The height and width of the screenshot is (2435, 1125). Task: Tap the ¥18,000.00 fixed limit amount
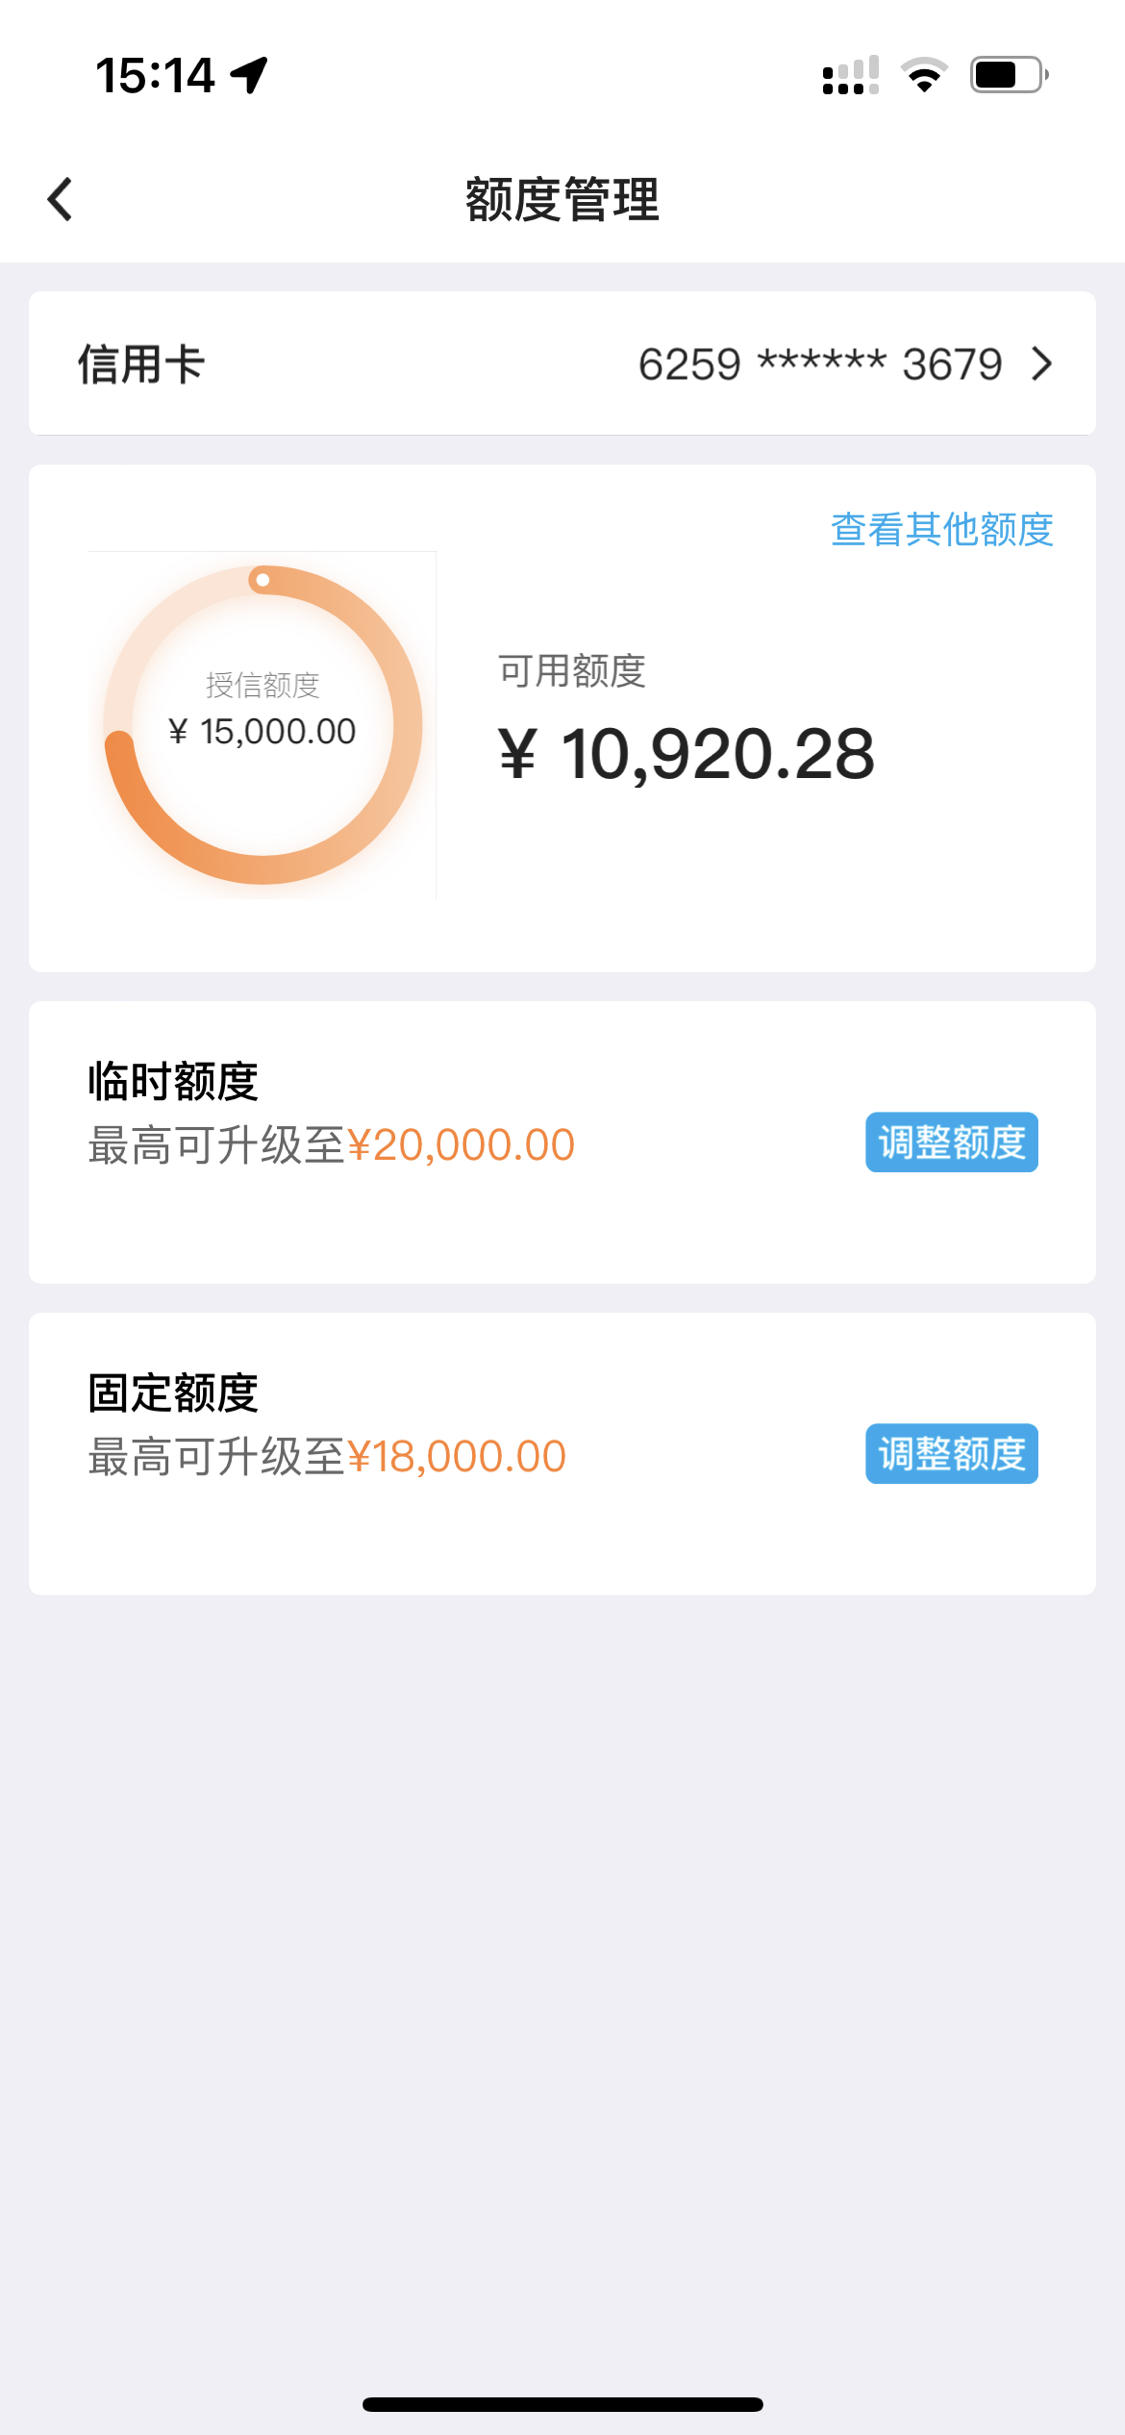457,1457
